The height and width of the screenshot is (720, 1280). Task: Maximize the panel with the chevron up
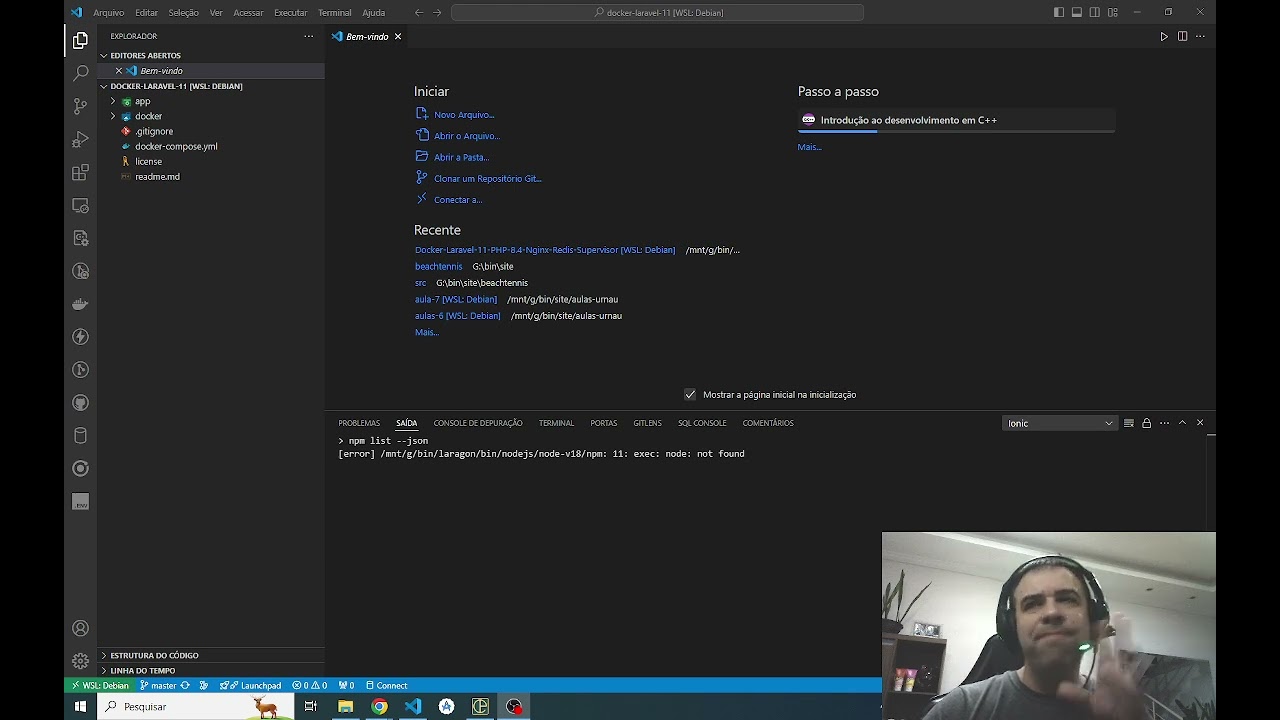[1182, 423]
